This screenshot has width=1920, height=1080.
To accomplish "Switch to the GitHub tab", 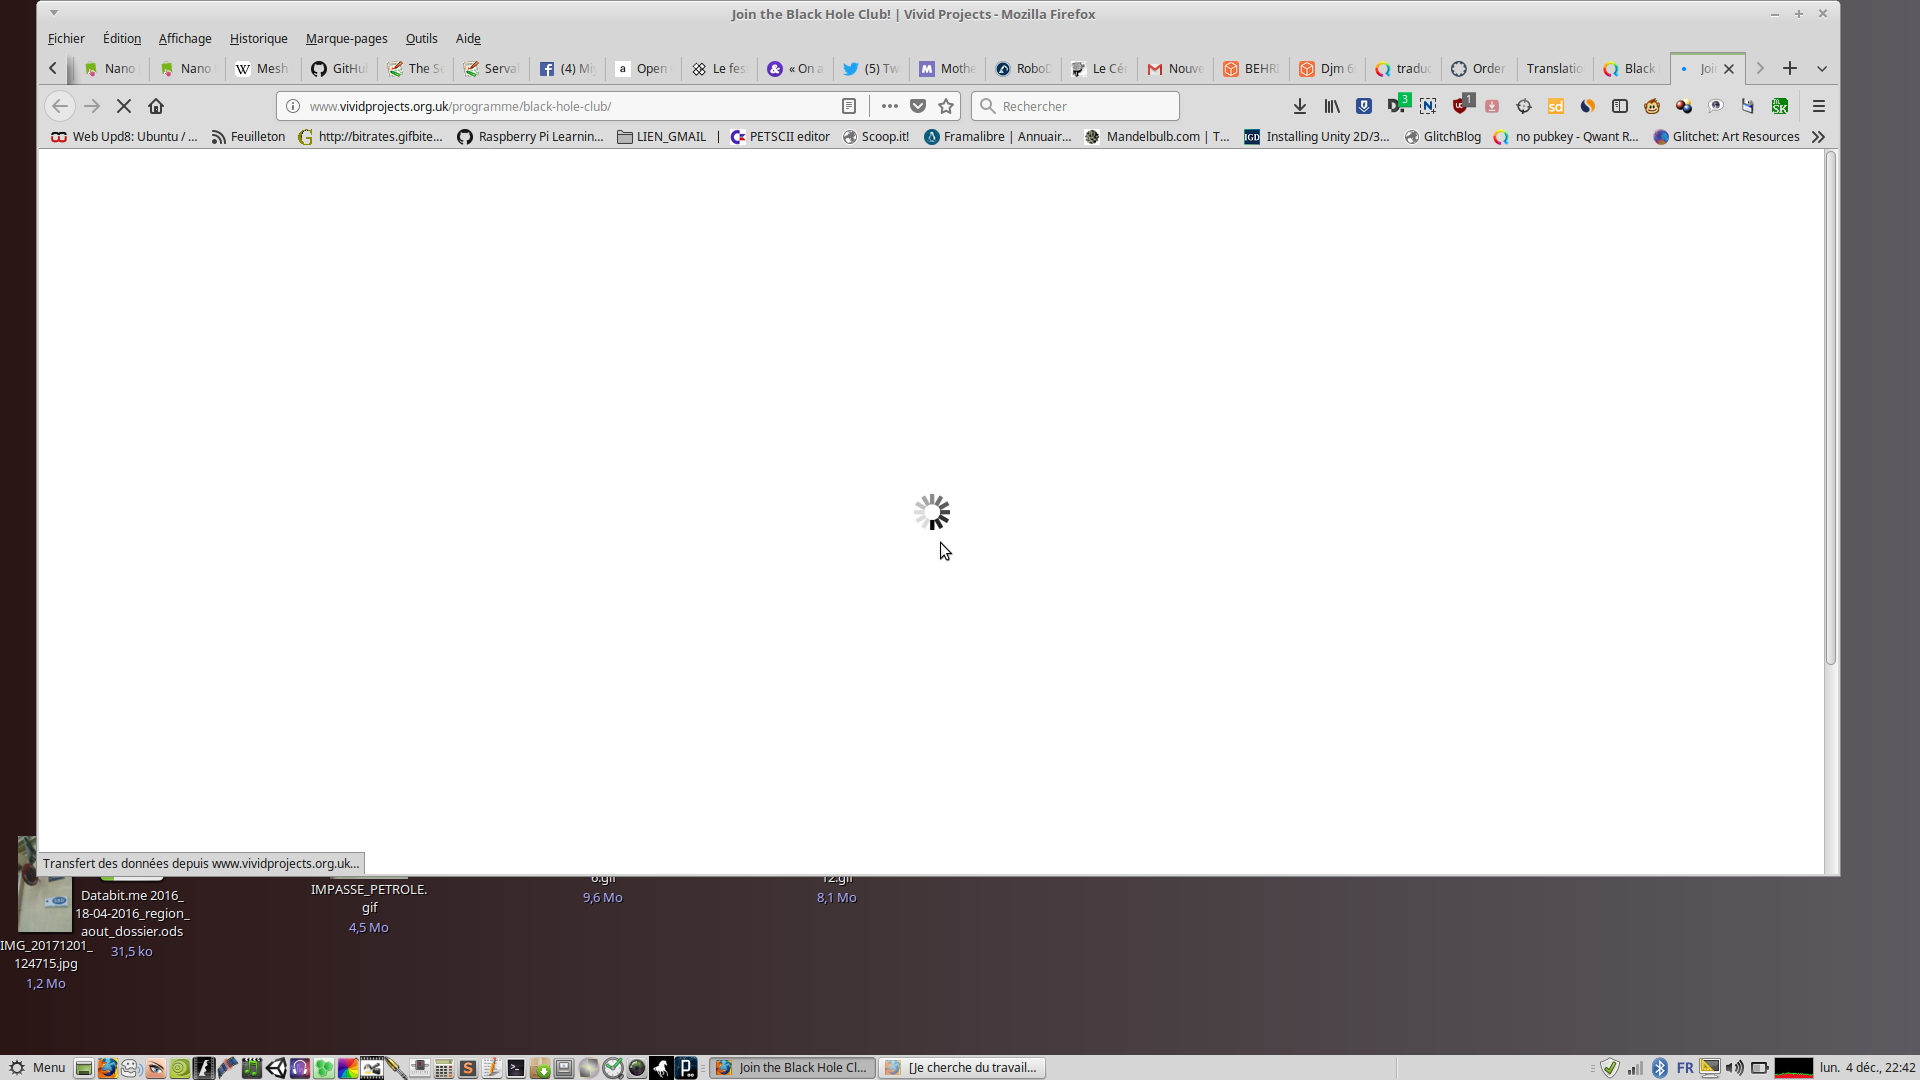I will click(339, 69).
